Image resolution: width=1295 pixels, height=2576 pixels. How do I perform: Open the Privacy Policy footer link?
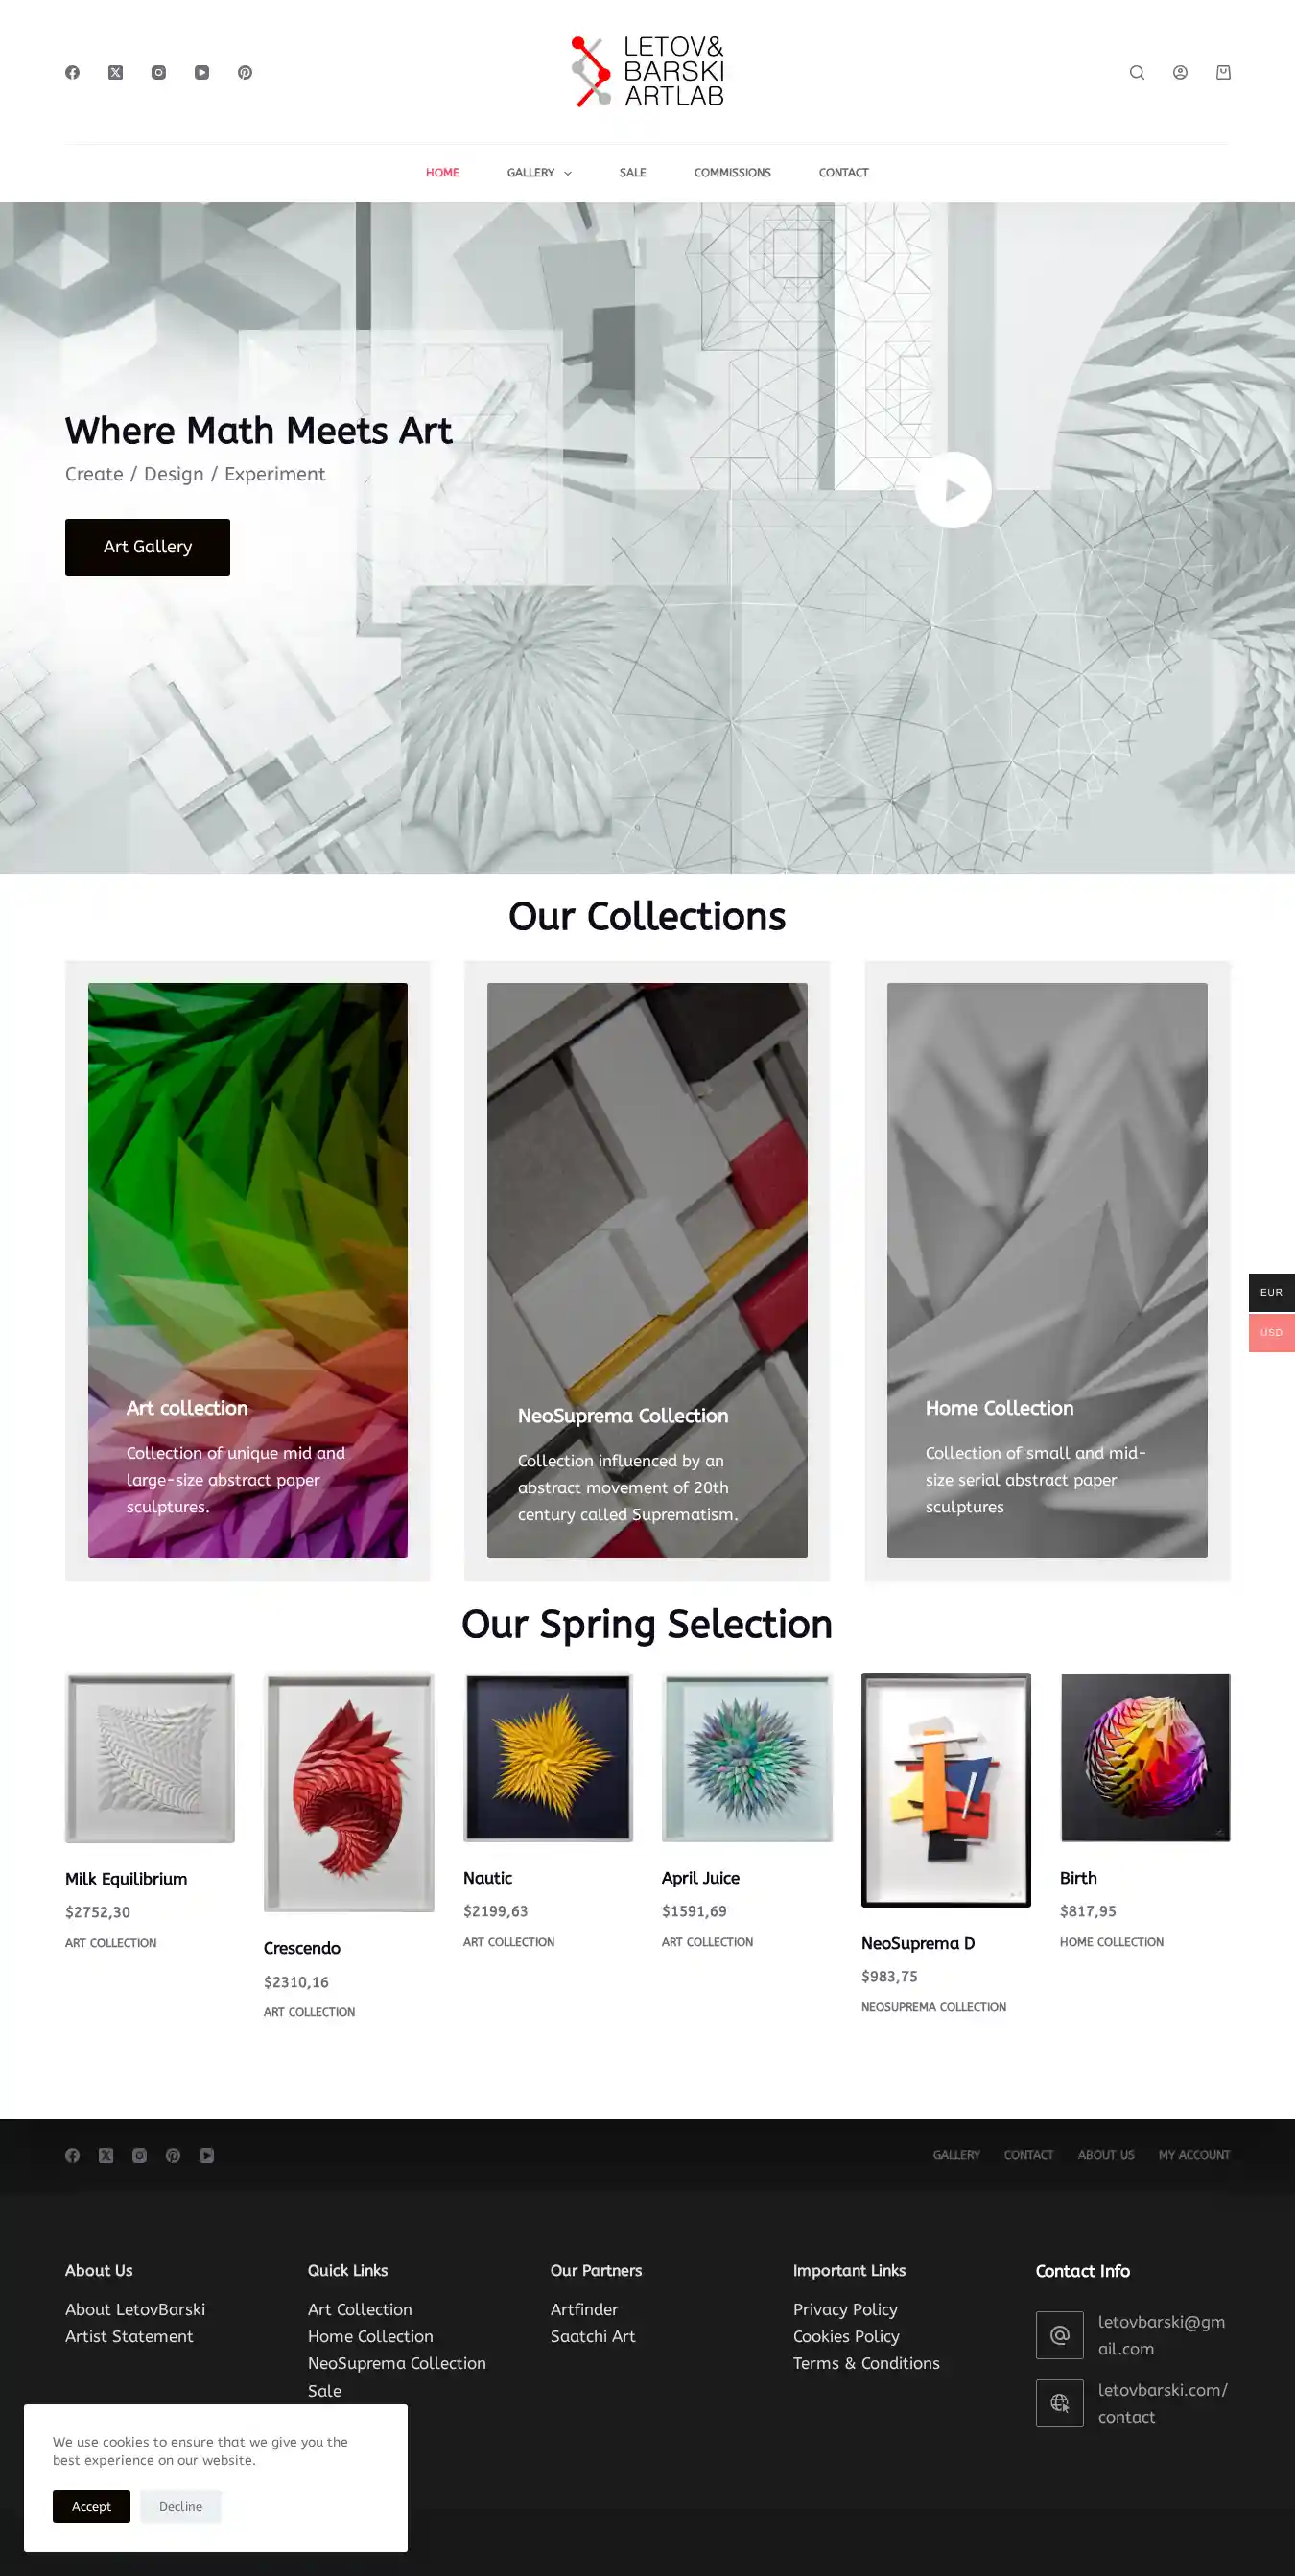point(845,2309)
